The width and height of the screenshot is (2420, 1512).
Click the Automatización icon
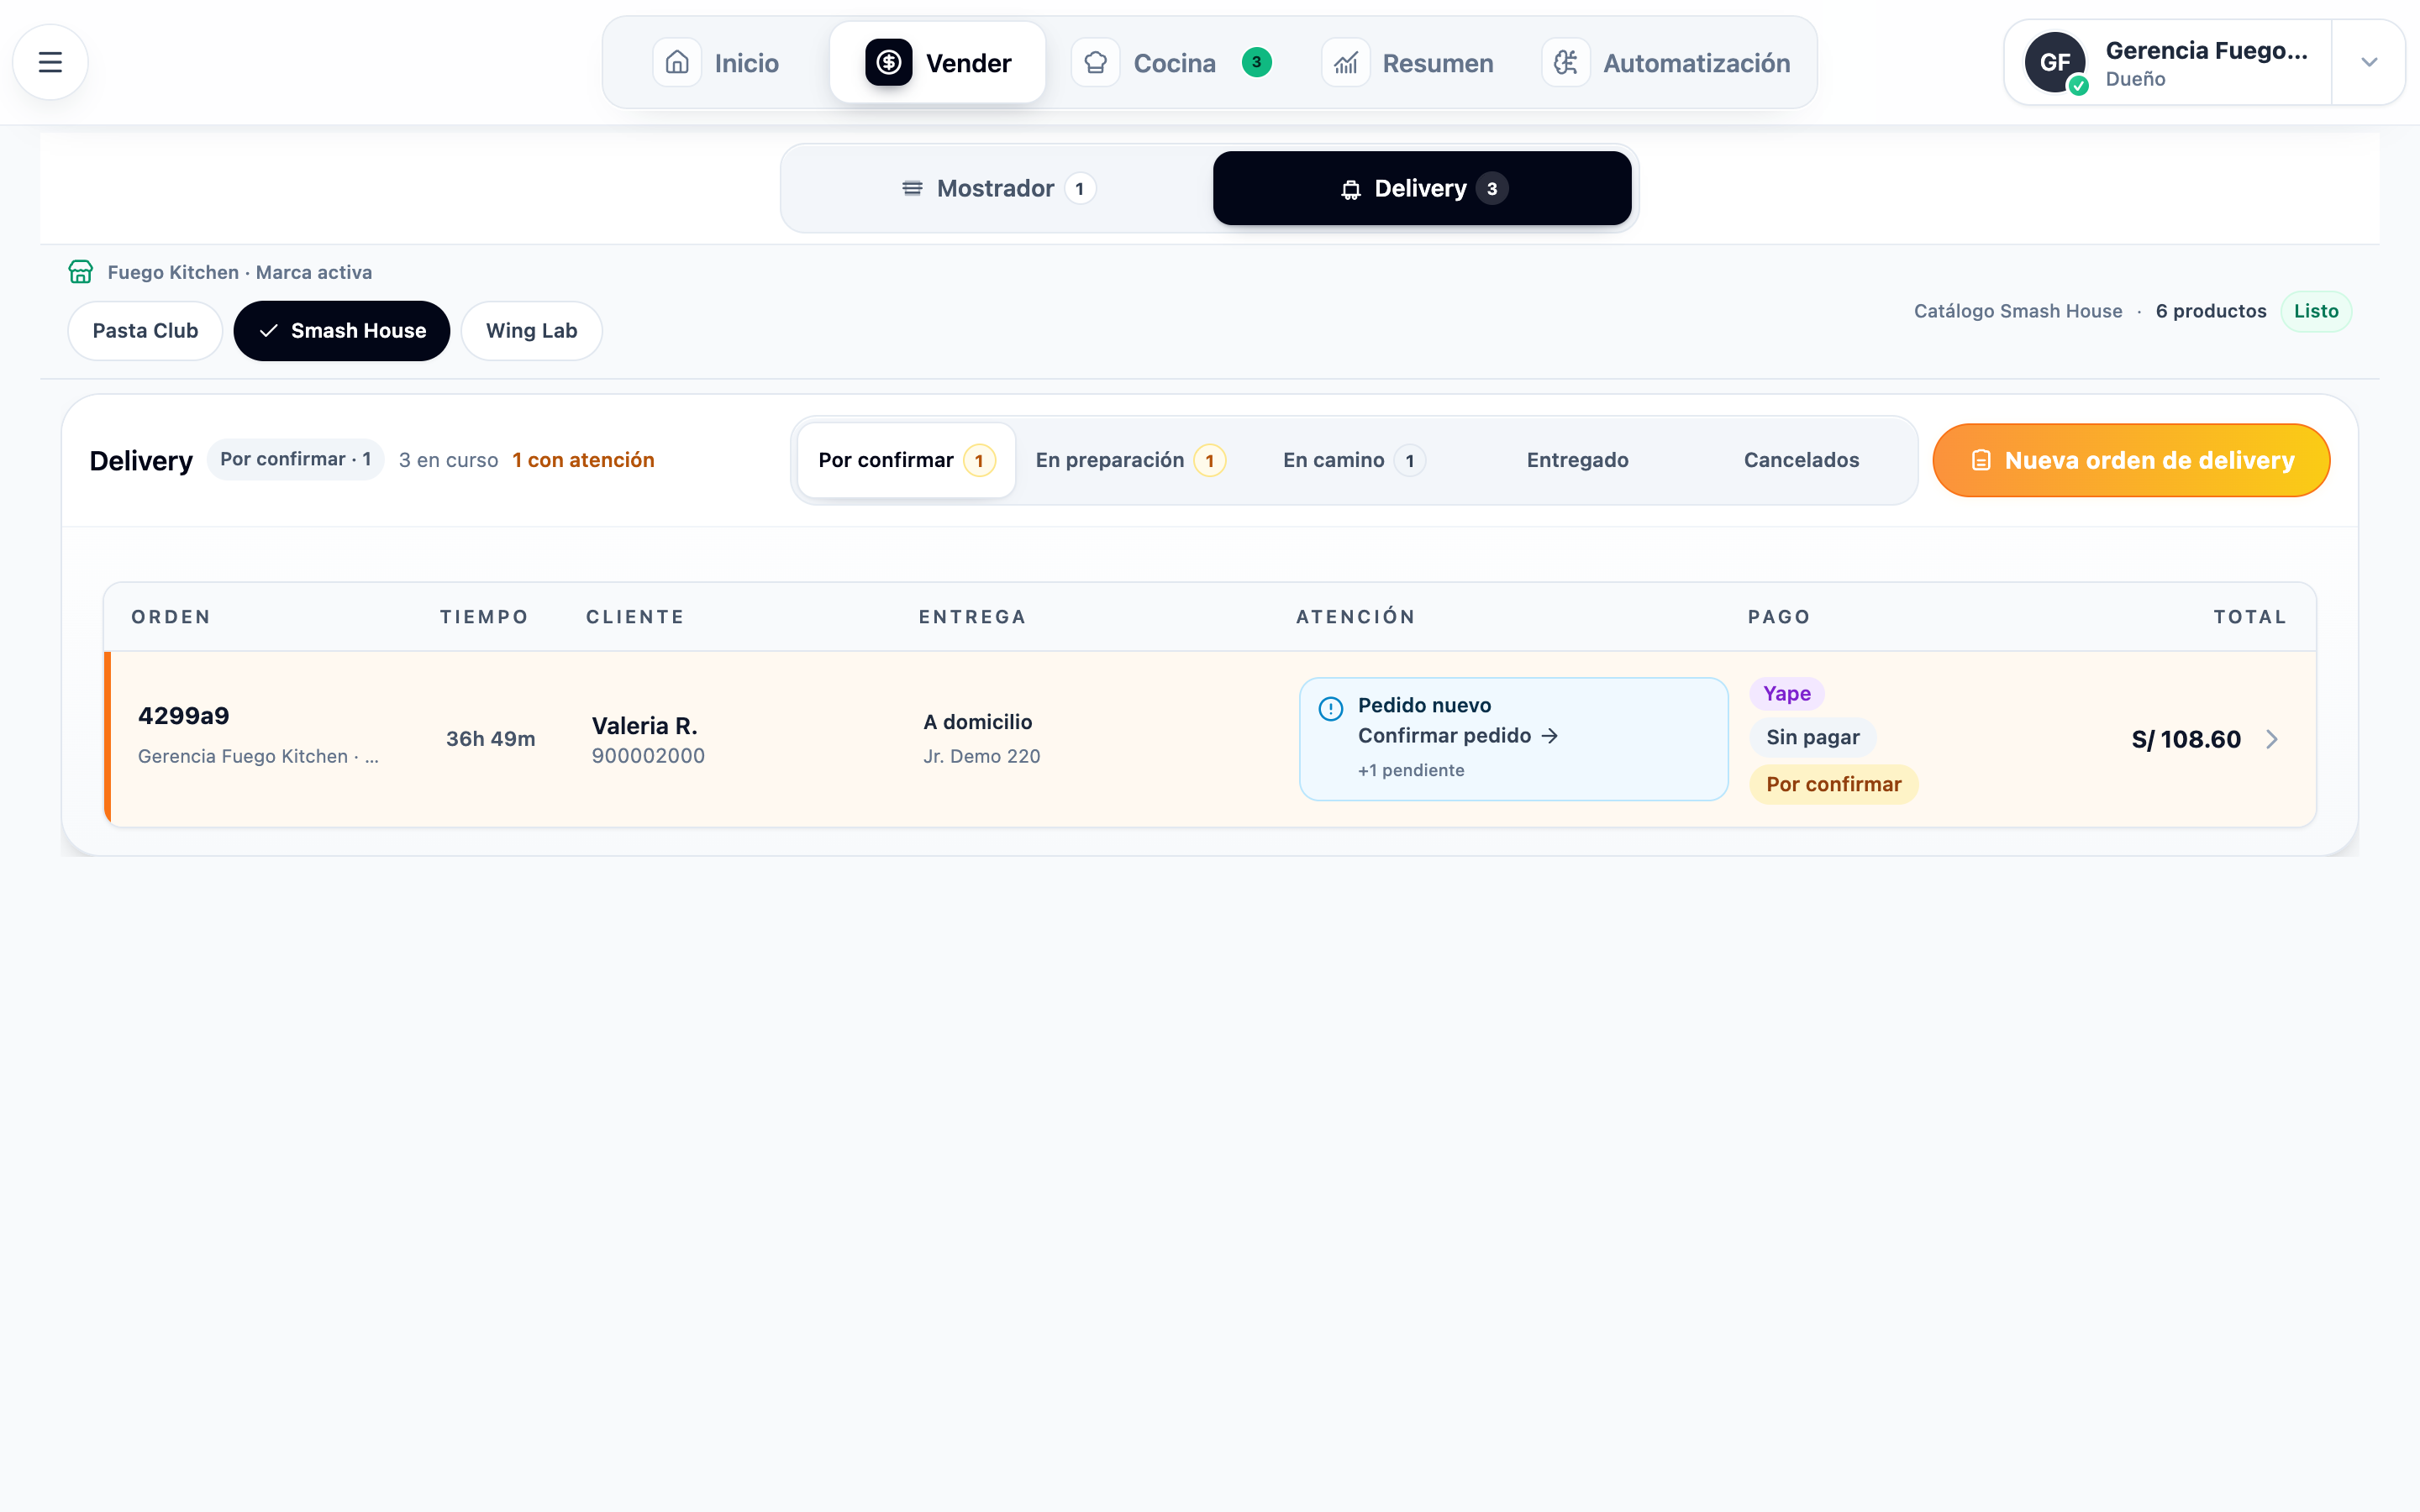[x=1565, y=62]
